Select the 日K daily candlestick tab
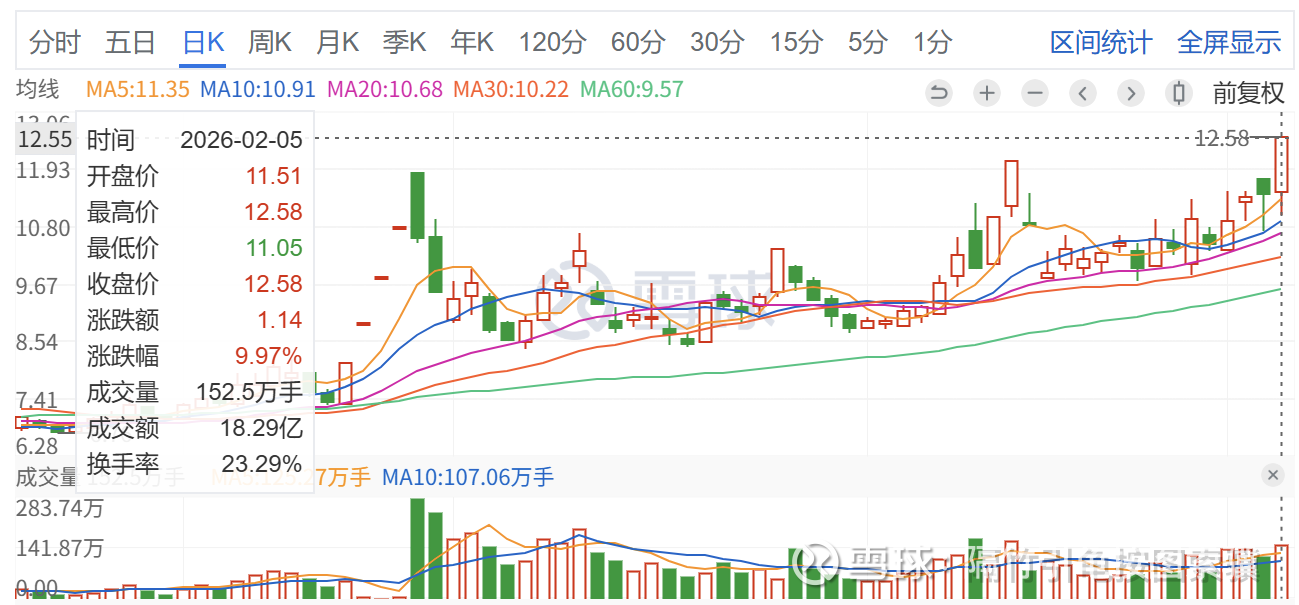 pyautogui.click(x=204, y=42)
